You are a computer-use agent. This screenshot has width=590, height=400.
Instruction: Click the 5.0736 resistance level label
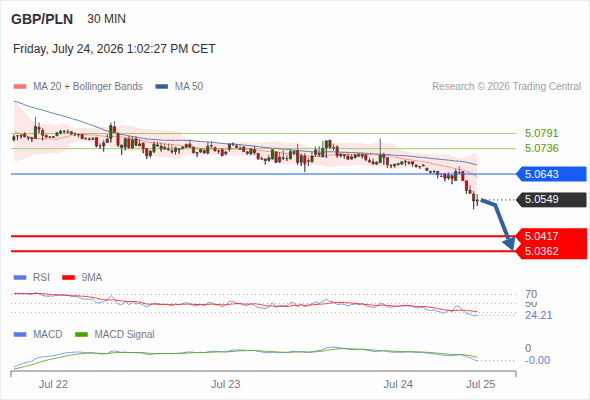tap(541, 148)
